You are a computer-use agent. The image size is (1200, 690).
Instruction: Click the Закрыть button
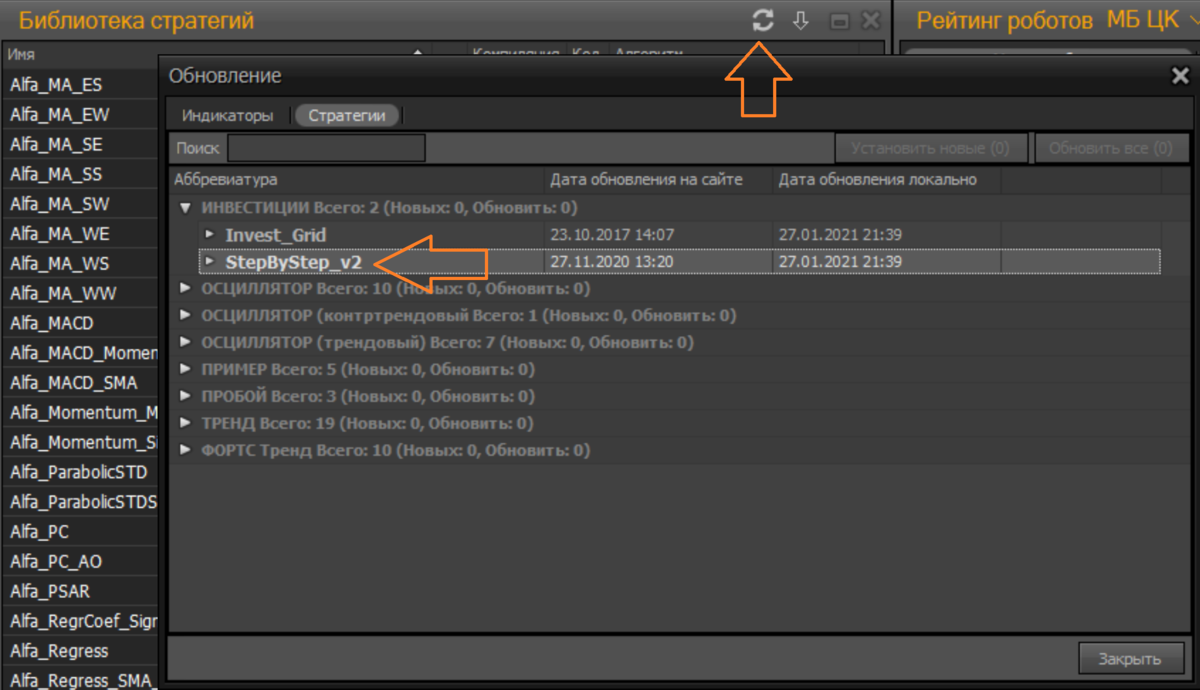[x=1129, y=659]
